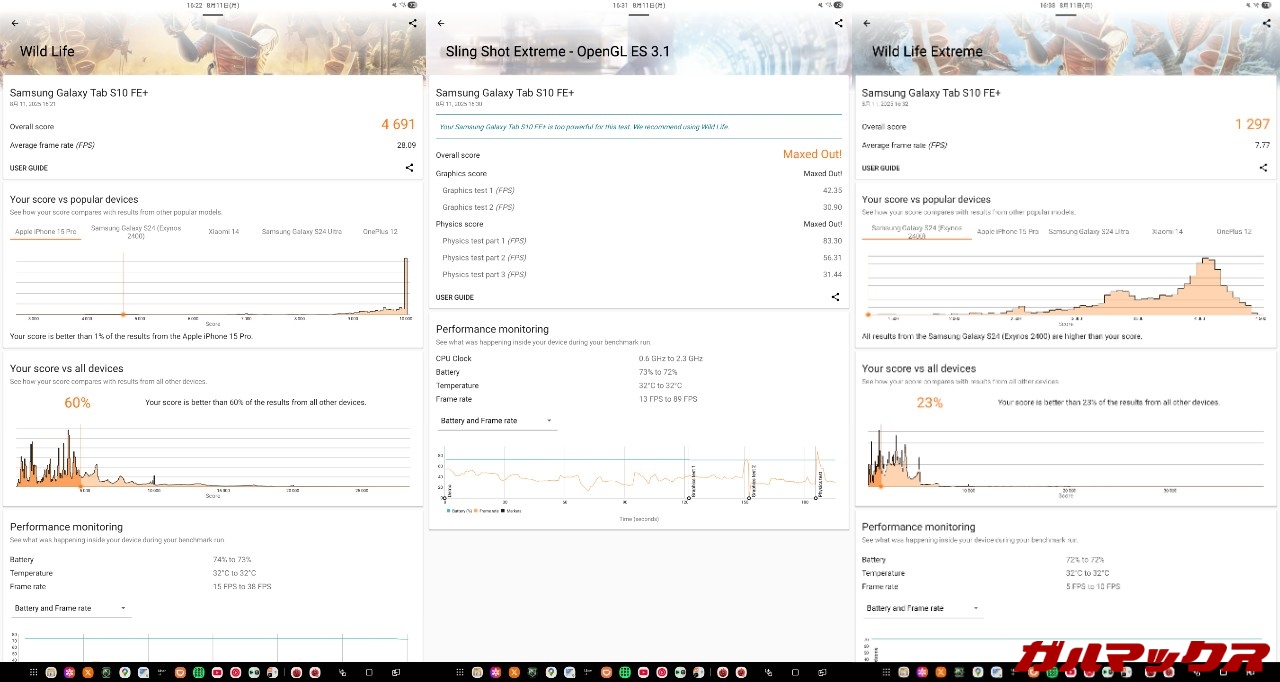Open USER GUIDE link under the 4 691 score
The image size is (1280, 682).
pos(29,168)
